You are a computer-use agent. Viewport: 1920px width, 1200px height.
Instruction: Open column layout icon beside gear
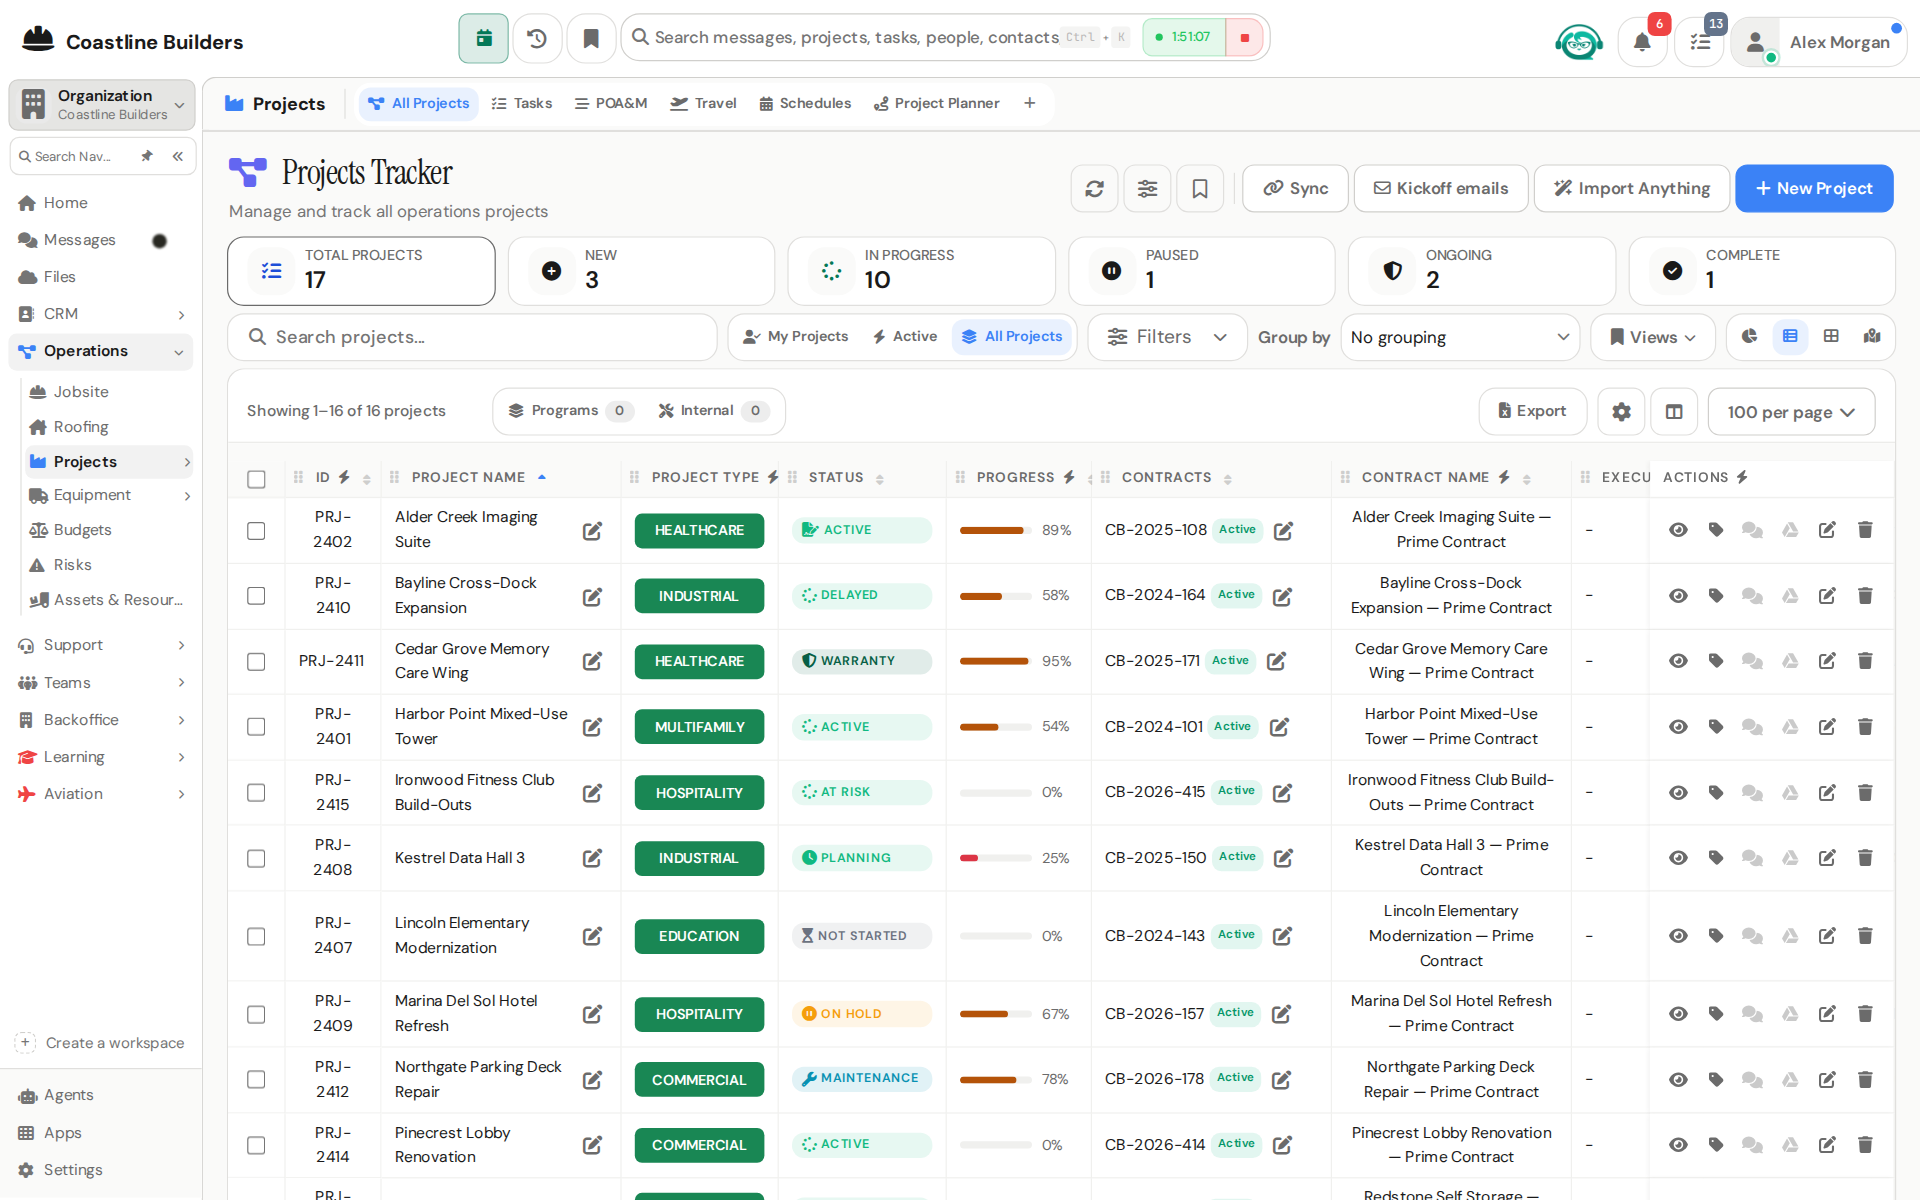[1674, 411]
